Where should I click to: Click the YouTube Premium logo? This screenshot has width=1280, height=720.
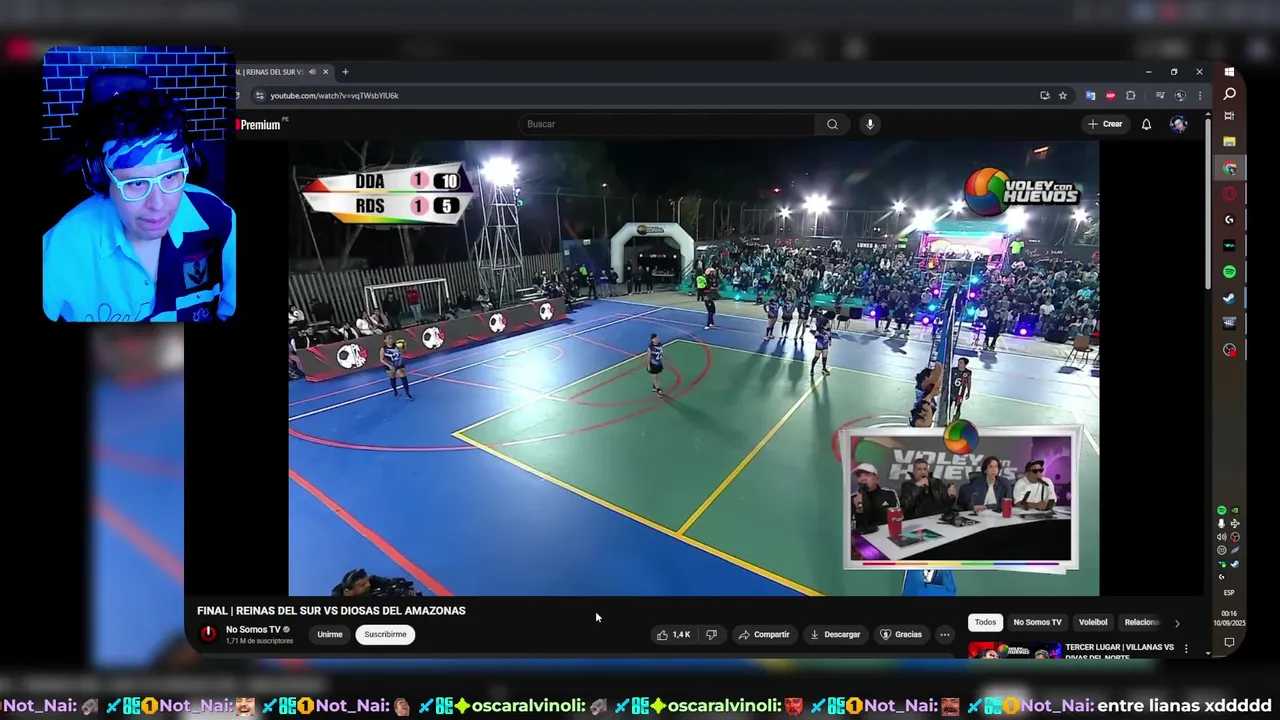click(258, 125)
